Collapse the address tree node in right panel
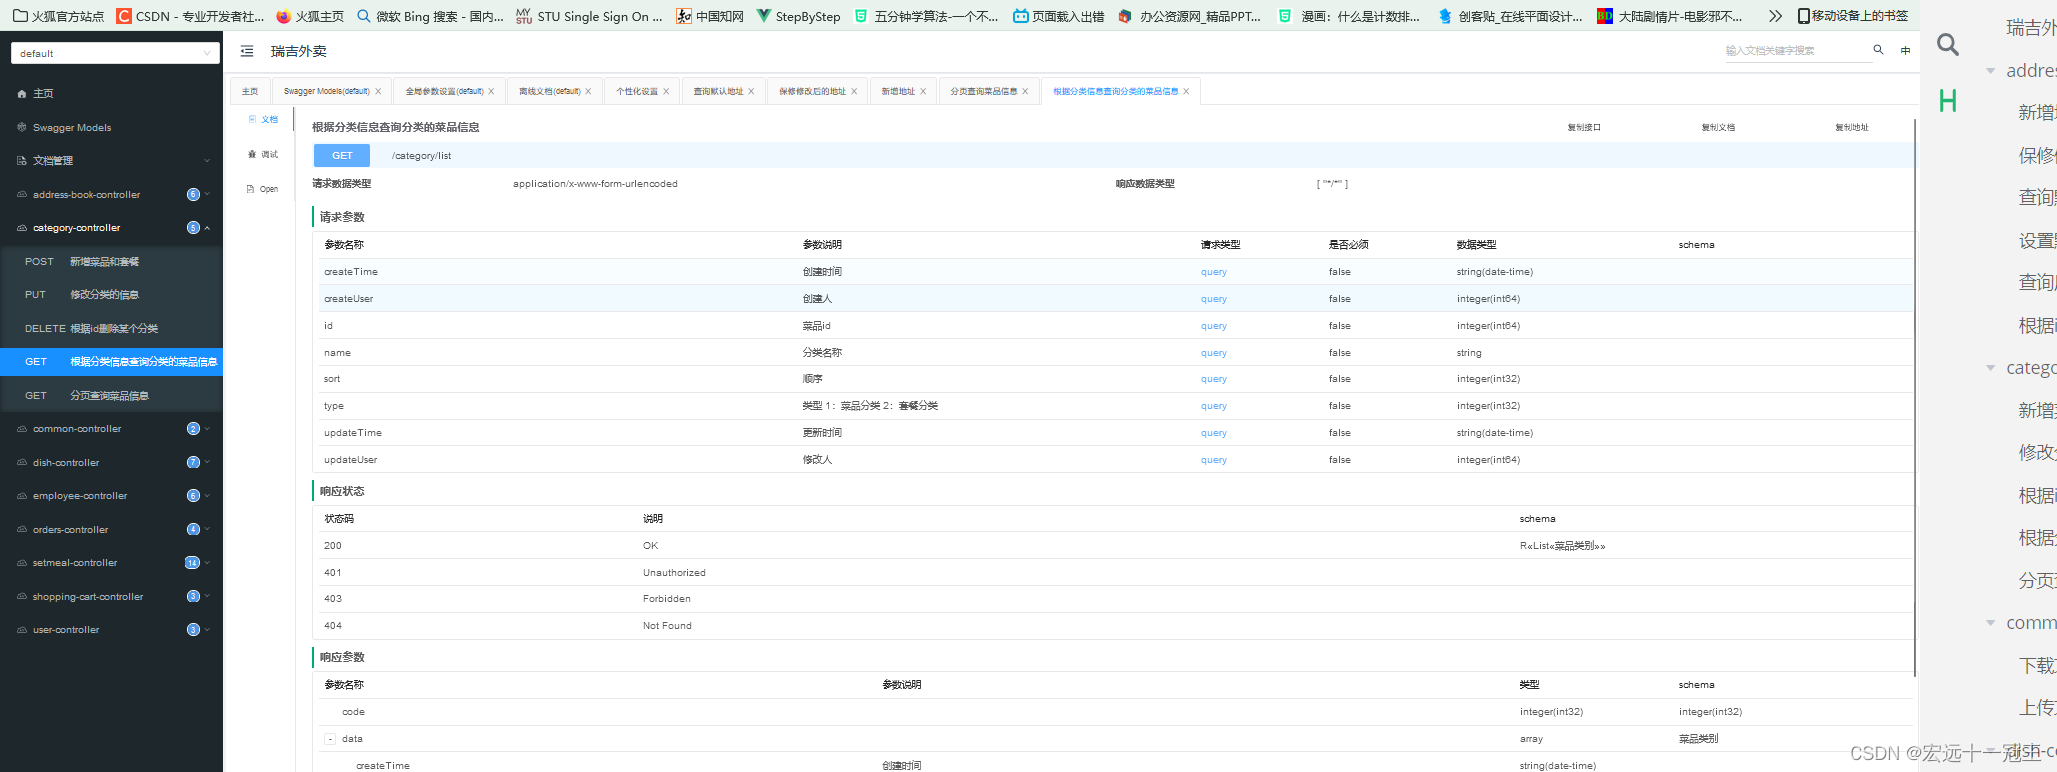This screenshot has width=2057, height=772. 1990,71
